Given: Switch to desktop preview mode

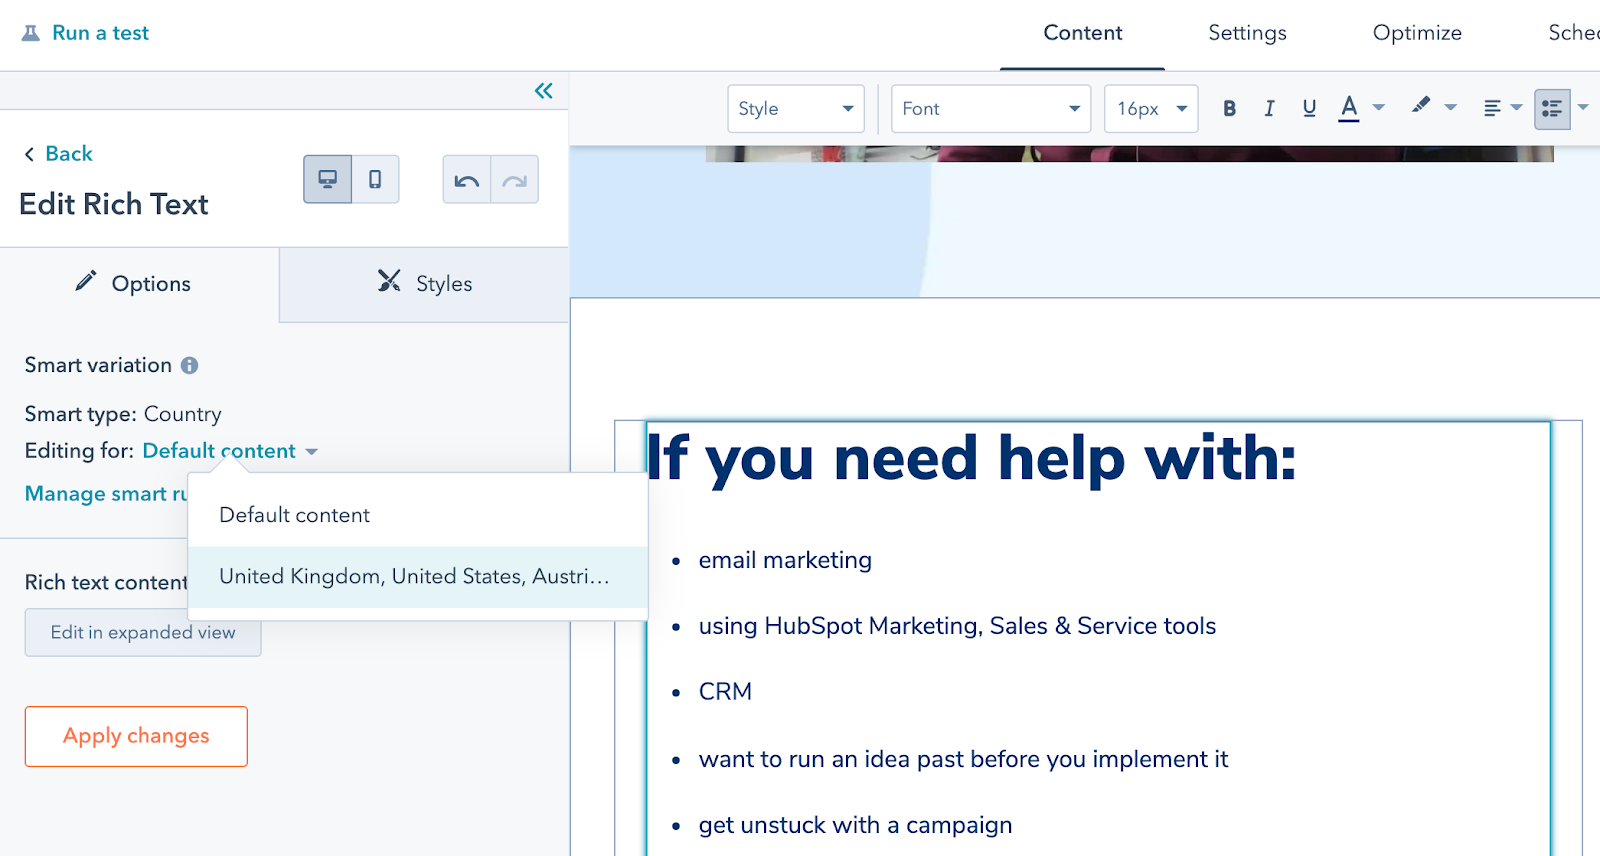Looking at the screenshot, I should [x=328, y=180].
